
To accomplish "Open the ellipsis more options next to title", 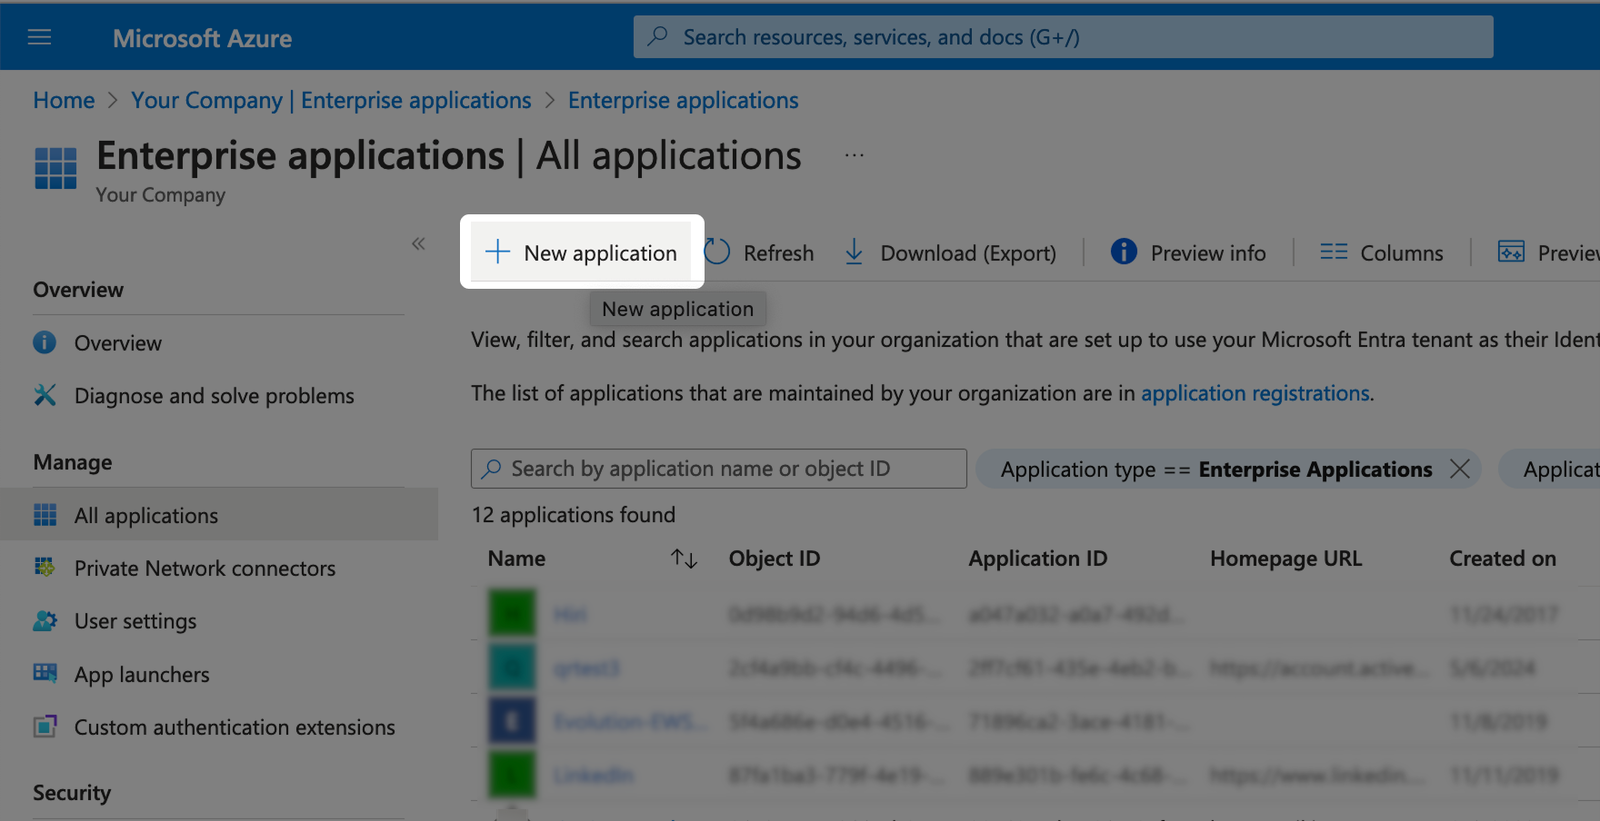I will click(x=854, y=155).
